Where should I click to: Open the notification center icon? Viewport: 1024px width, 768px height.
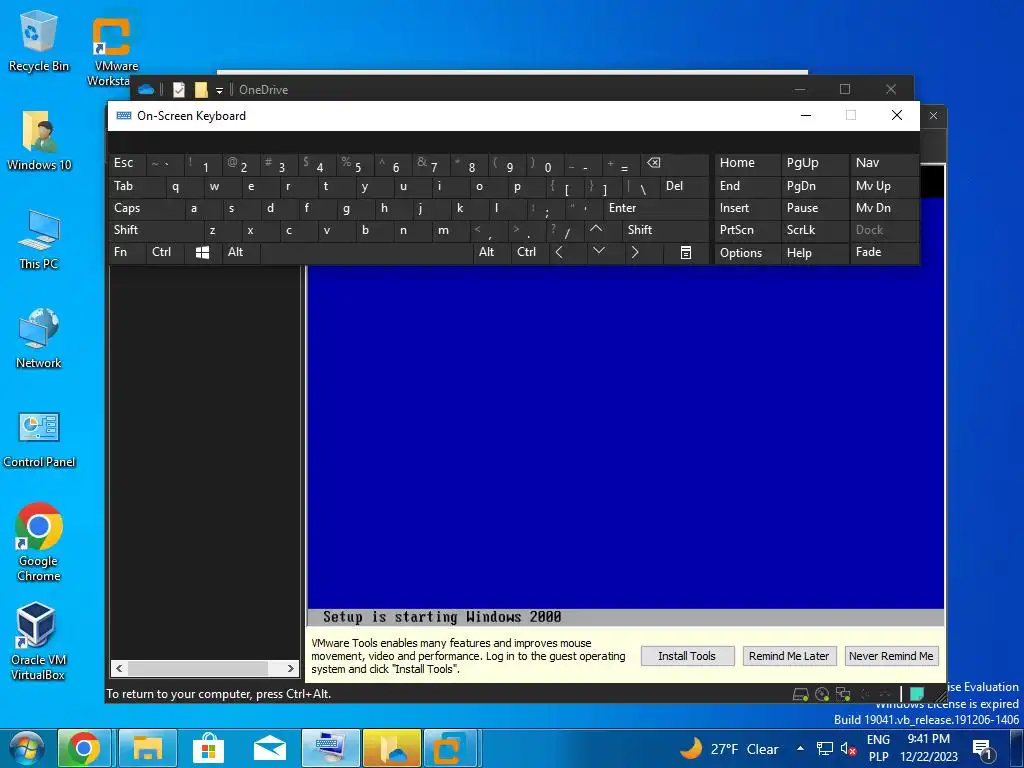click(984, 749)
